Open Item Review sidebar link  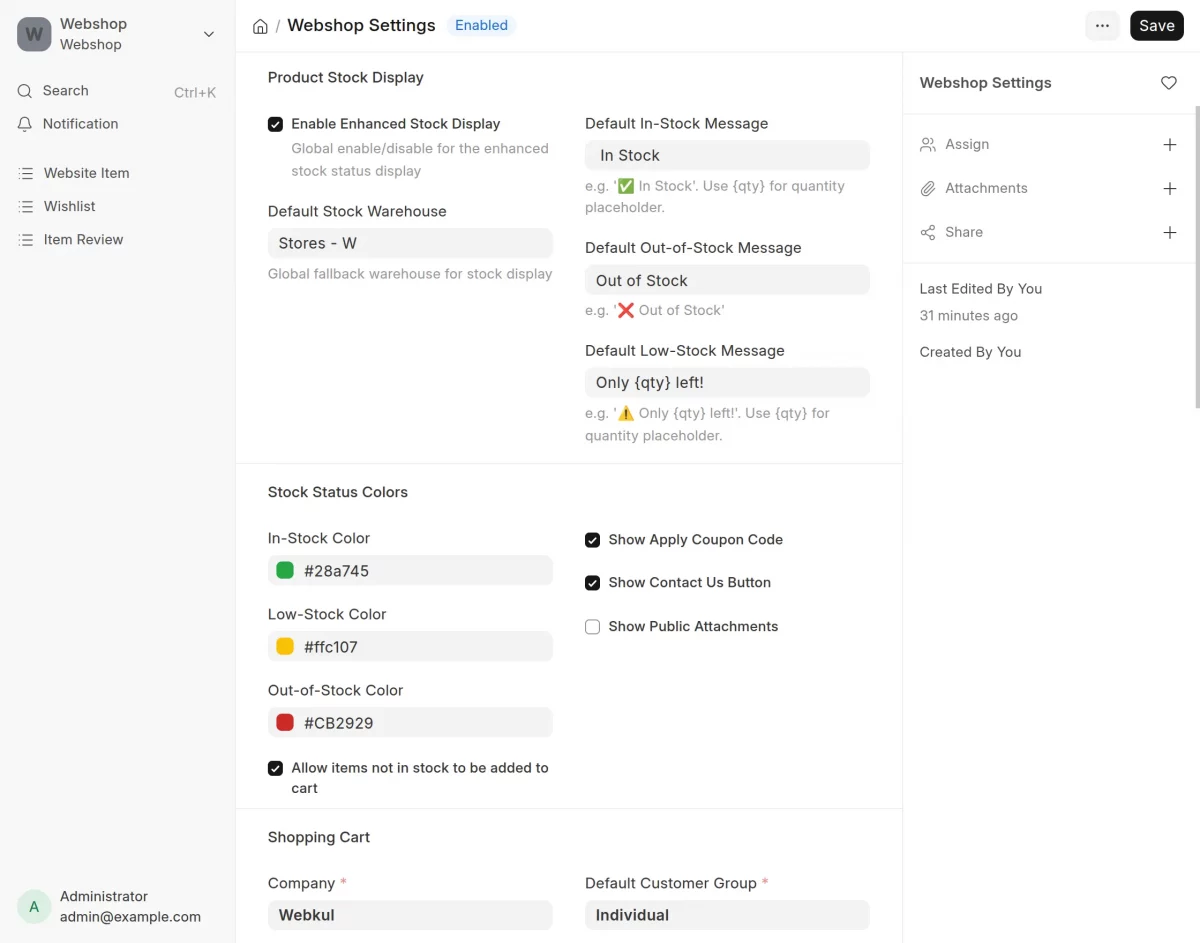pos(83,239)
